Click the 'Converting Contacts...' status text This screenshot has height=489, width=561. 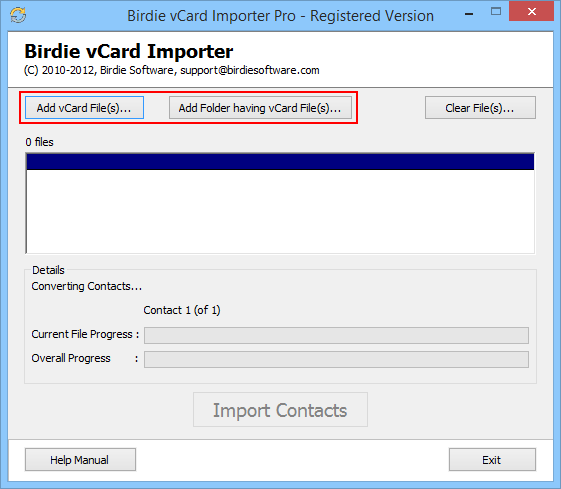87,286
